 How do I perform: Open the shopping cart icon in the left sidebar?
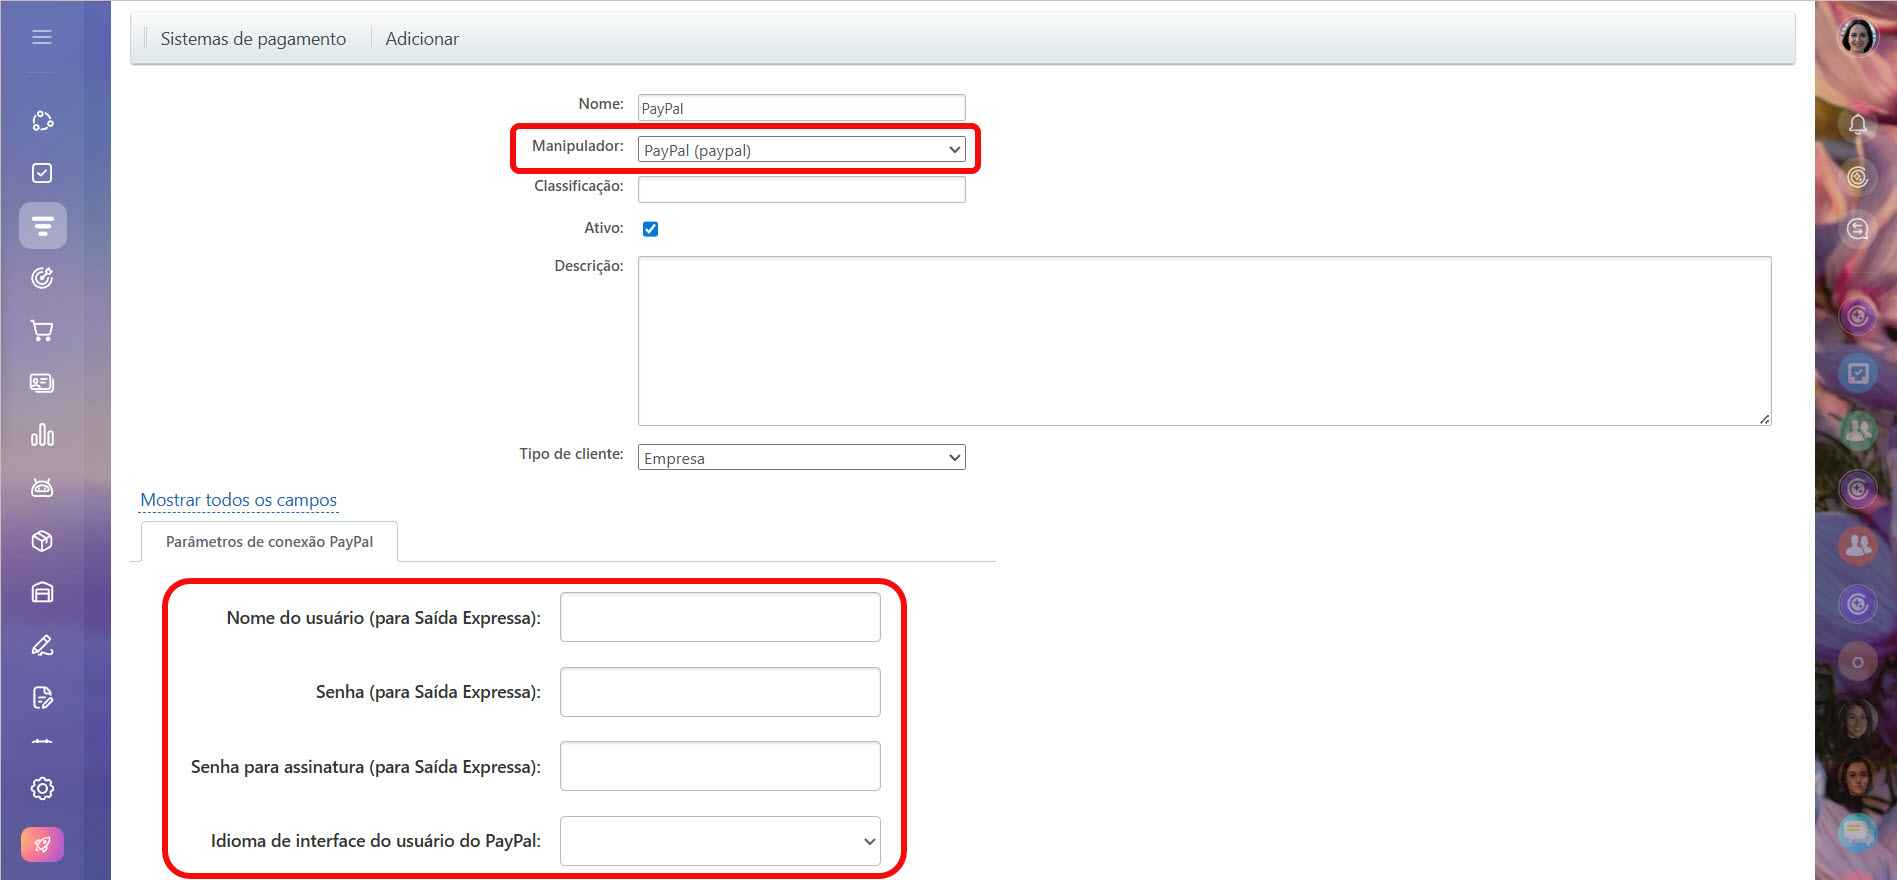(42, 330)
